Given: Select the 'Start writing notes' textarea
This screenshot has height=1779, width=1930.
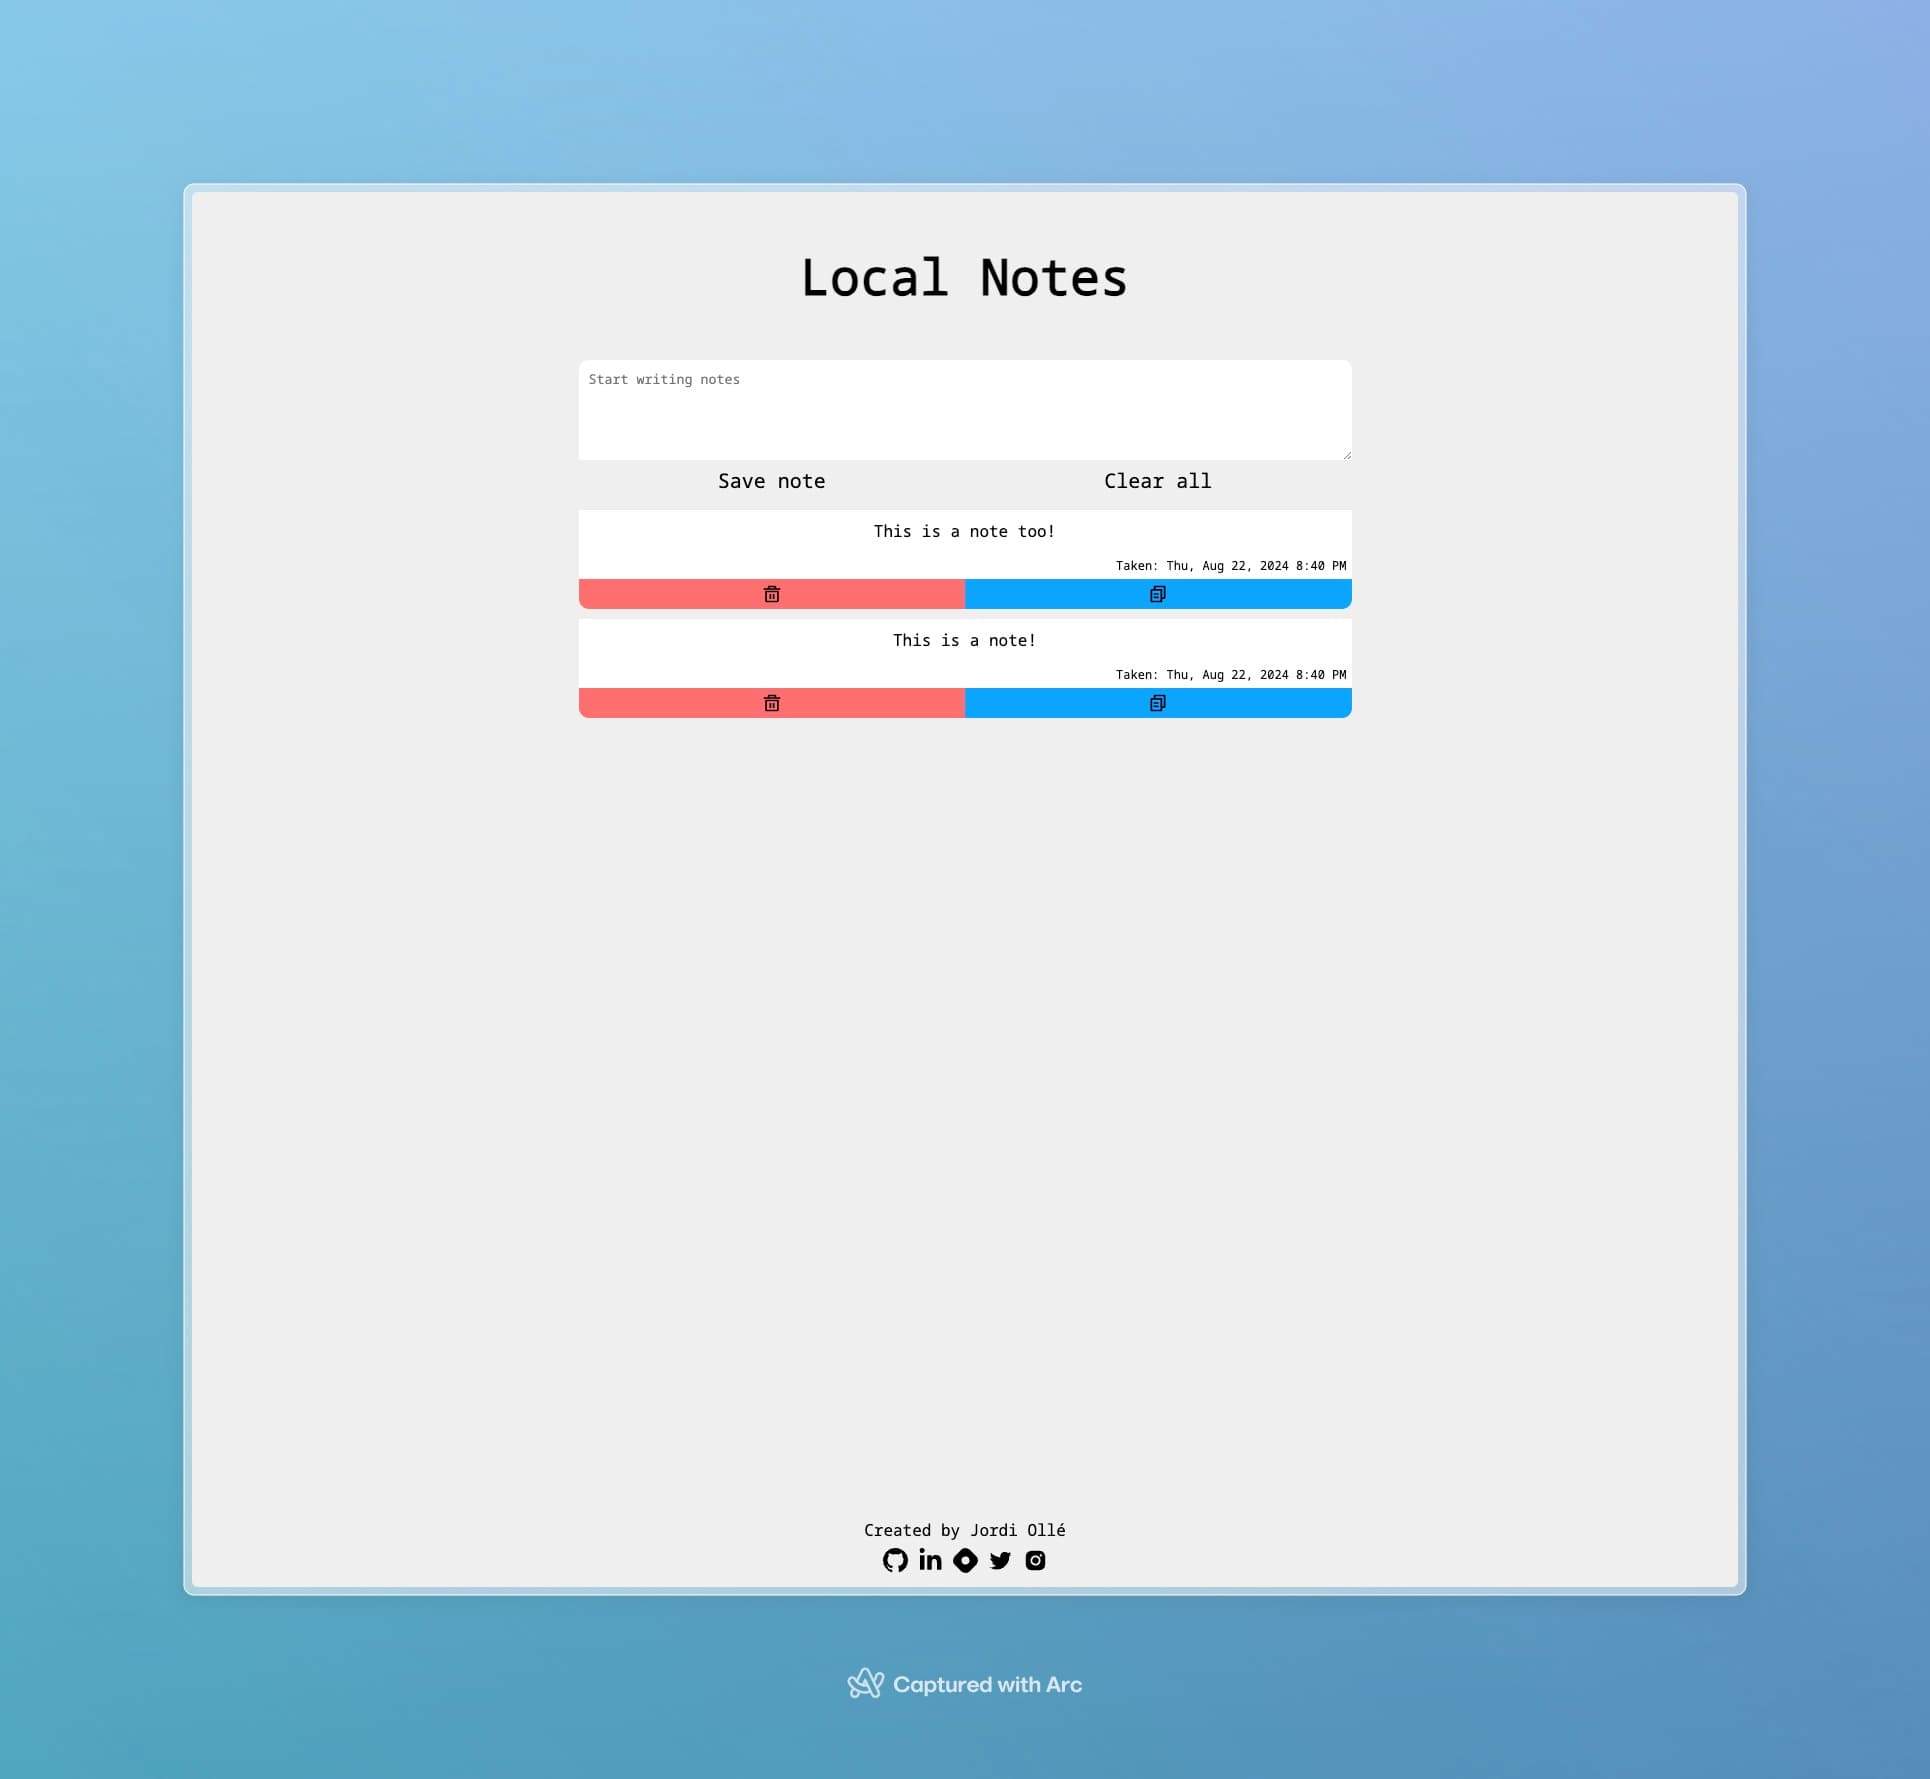Looking at the screenshot, I should [x=965, y=409].
